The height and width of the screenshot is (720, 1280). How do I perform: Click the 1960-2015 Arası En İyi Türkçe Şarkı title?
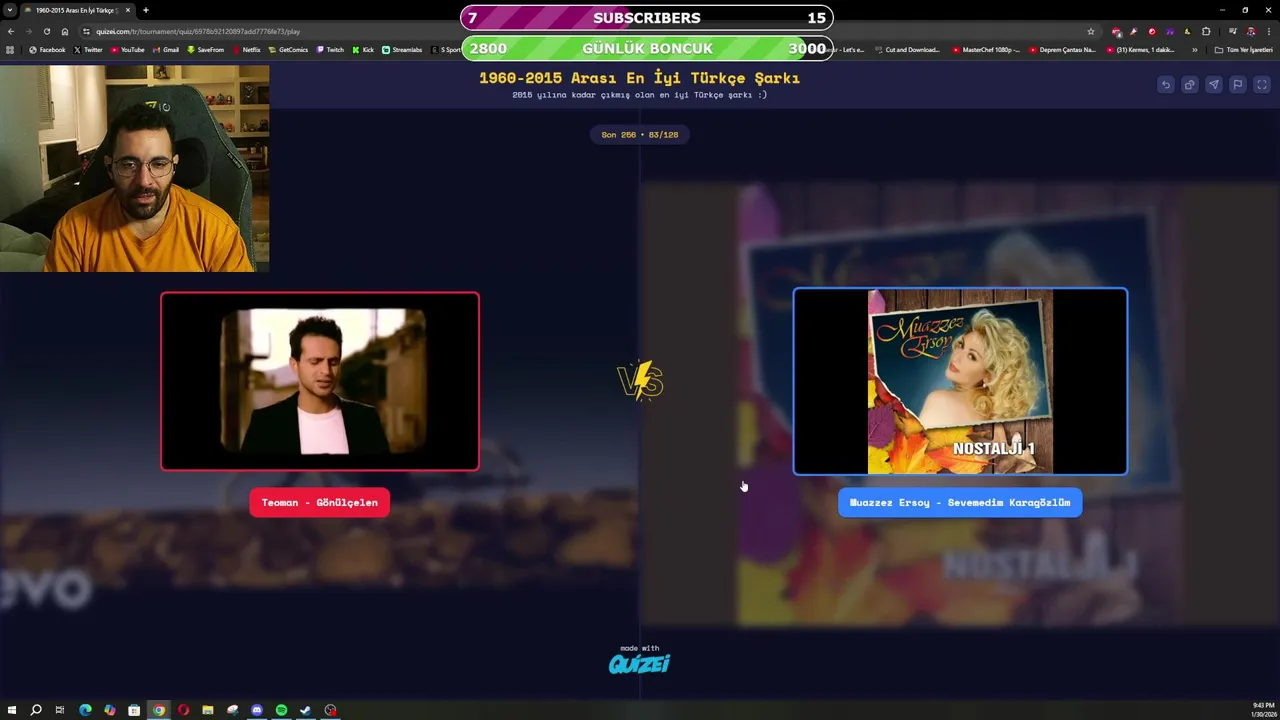coord(639,77)
